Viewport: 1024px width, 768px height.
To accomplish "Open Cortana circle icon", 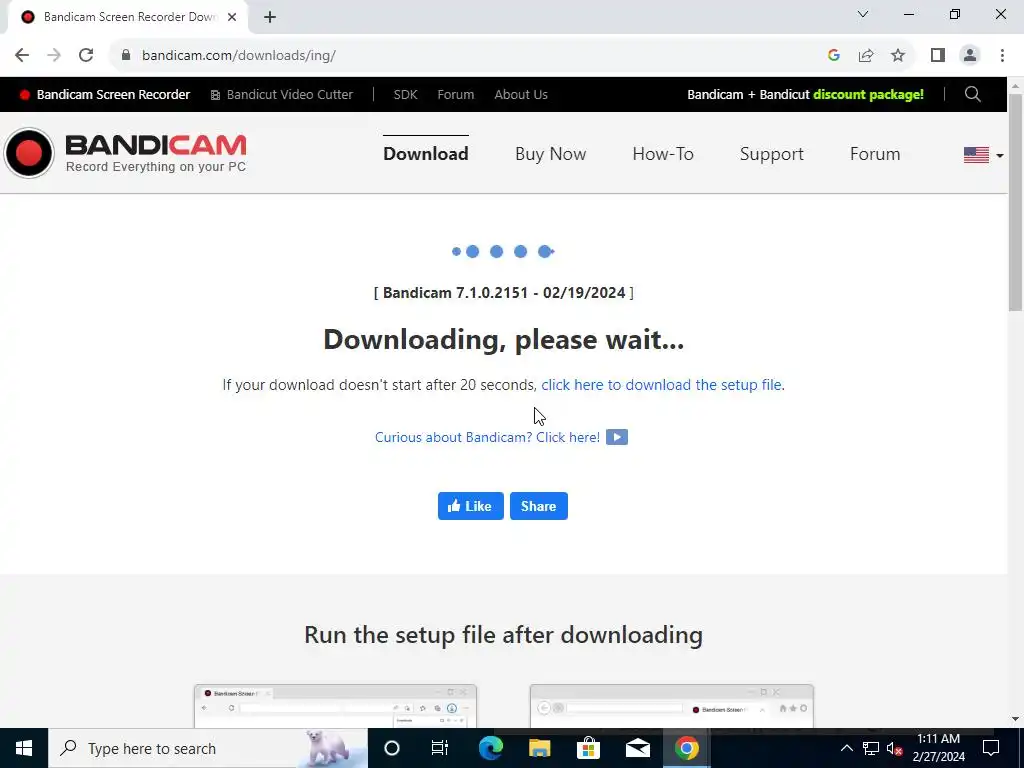I will [392, 748].
